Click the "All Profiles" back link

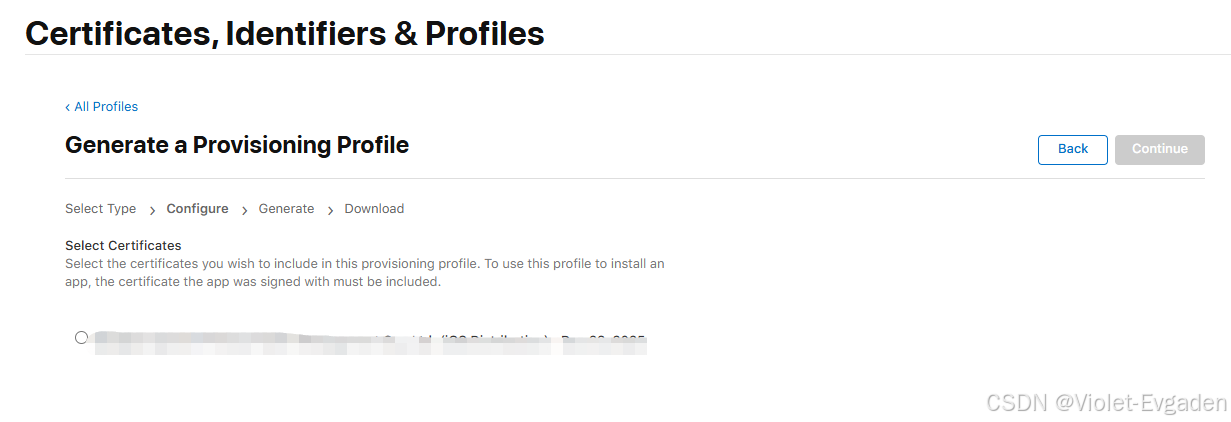(106, 107)
